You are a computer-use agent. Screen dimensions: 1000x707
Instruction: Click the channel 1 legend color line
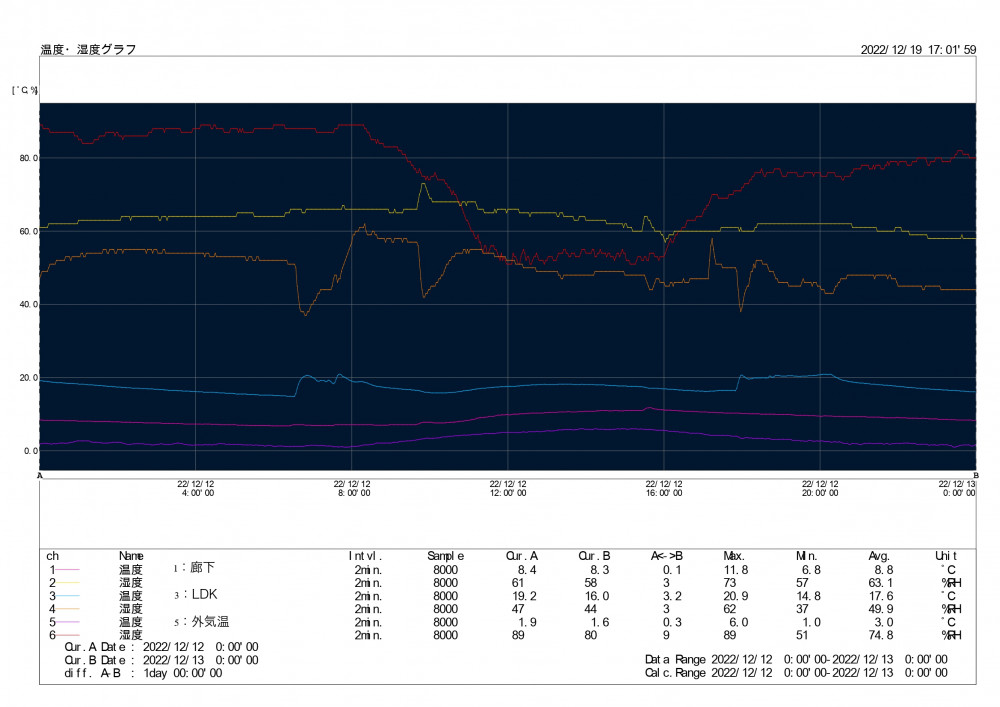(x=67, y=569)
